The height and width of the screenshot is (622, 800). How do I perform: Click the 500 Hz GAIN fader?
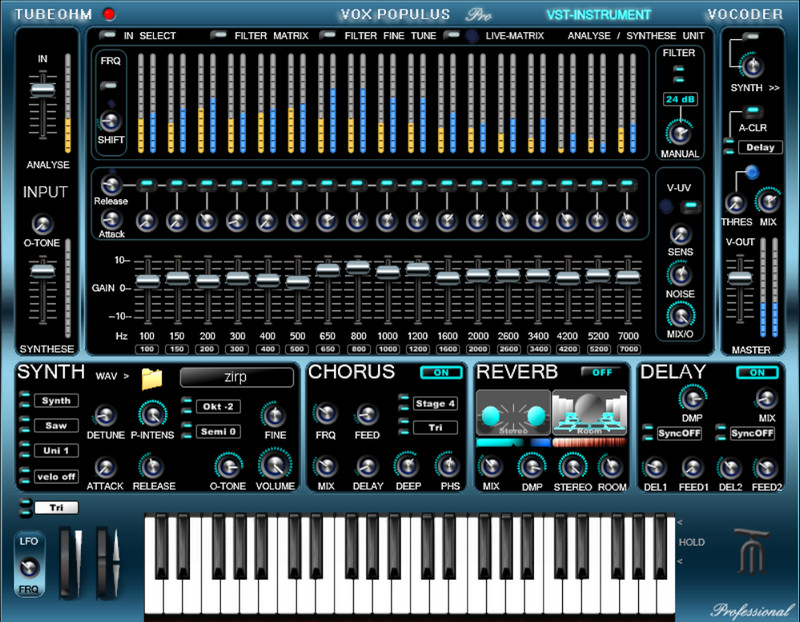(297, 282)
